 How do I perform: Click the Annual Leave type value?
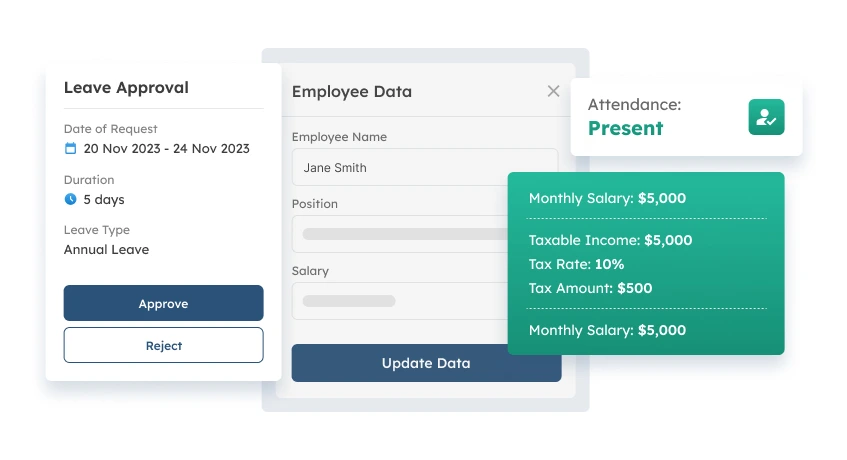(106, 249)
